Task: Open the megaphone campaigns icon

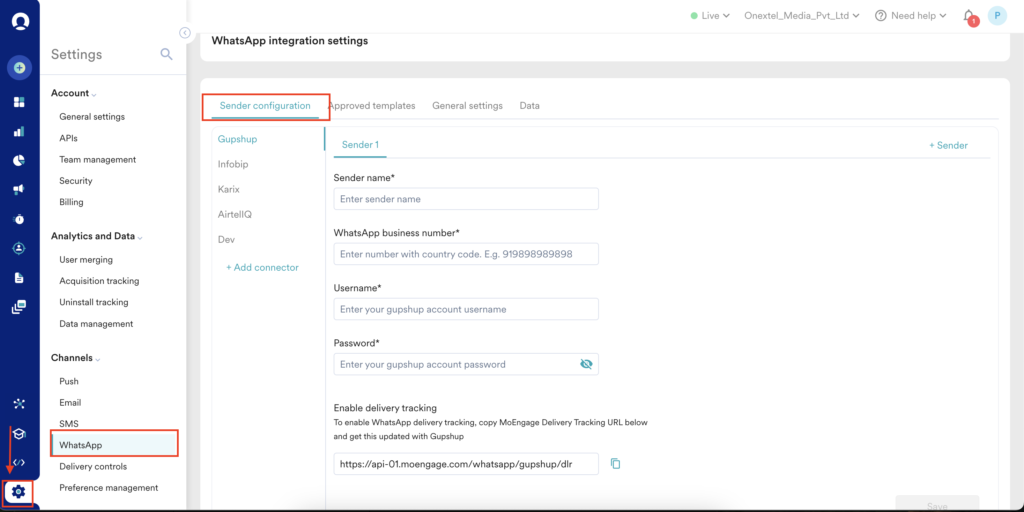Action: [x=19, y=189]
